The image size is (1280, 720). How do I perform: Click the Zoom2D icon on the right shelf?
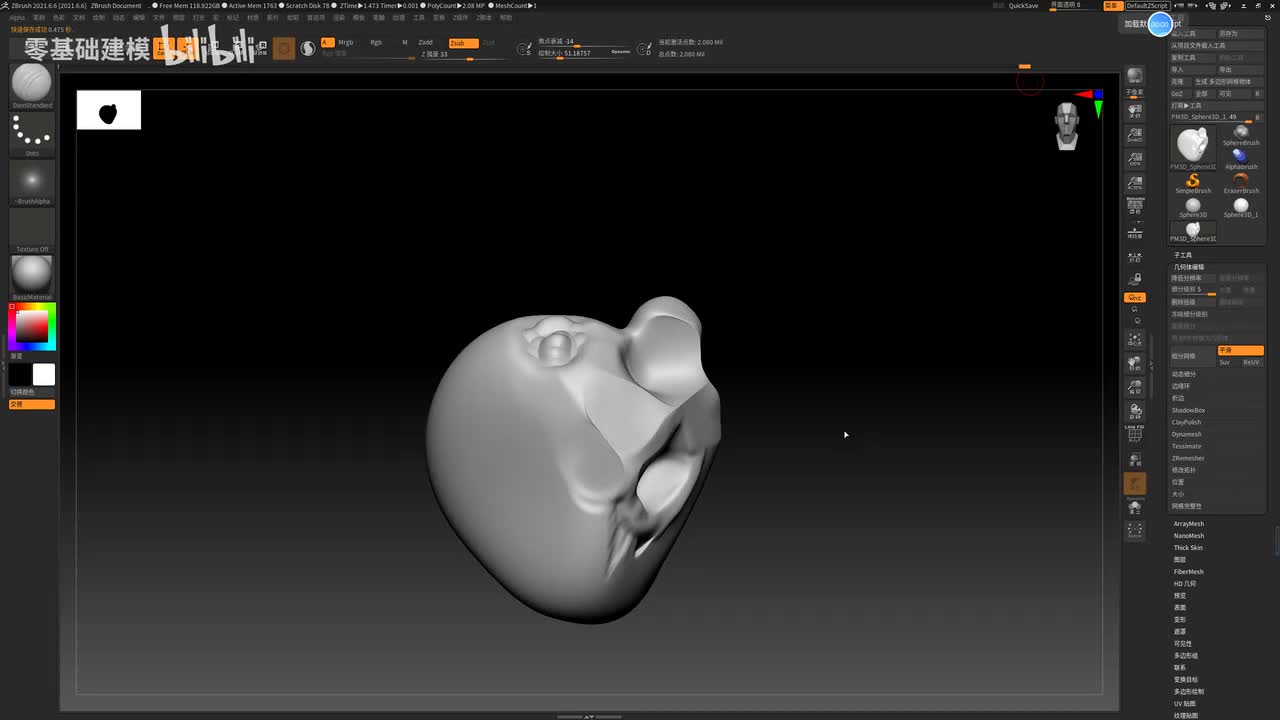pyautogui.click(x=1135, y=135)
